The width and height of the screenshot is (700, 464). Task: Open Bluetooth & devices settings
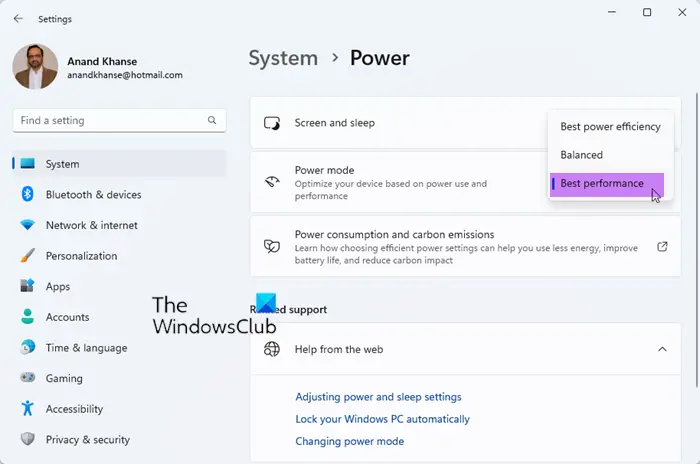pyautogui.click(x=119, y=194)
